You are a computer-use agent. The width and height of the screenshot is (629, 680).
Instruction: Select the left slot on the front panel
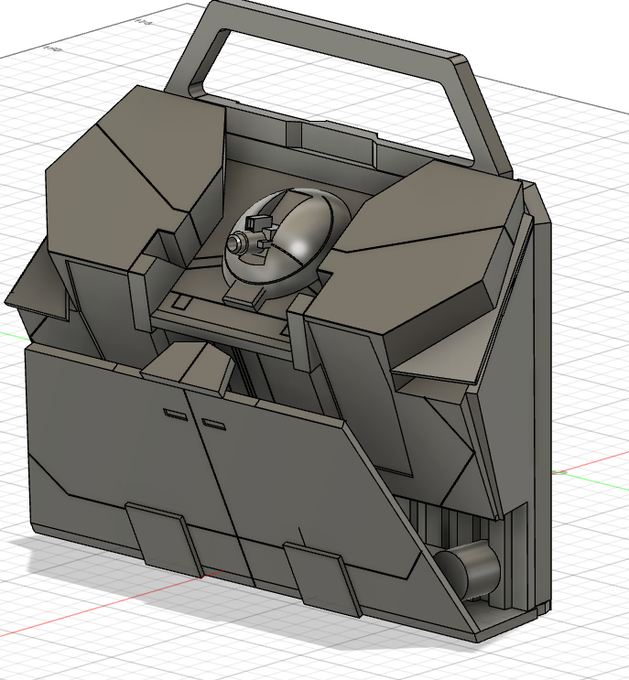[175, 414]
